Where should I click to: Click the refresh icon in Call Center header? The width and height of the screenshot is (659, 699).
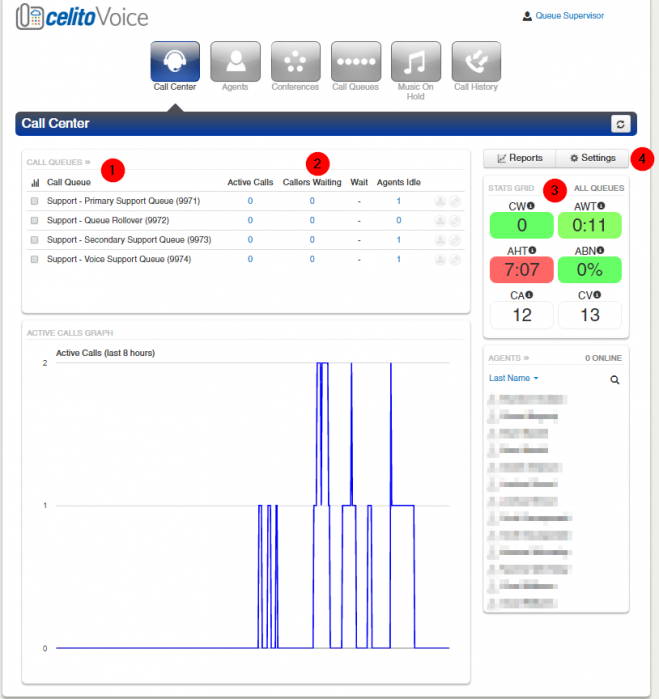click(x=620, y=124)
